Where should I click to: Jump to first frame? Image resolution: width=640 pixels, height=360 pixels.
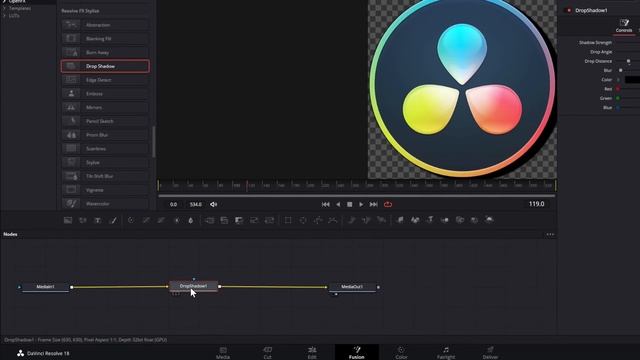pos(325,204)
